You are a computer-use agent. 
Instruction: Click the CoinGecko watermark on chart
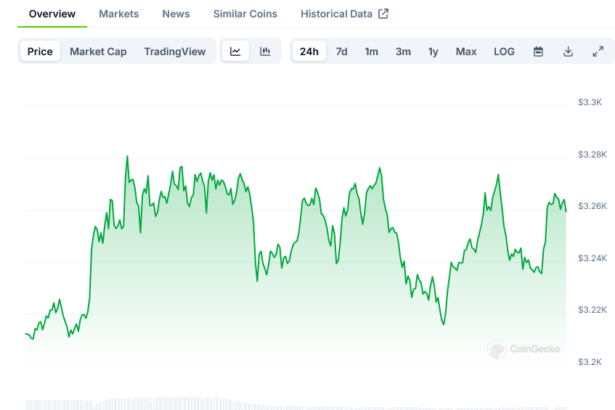tap(524, 350)
